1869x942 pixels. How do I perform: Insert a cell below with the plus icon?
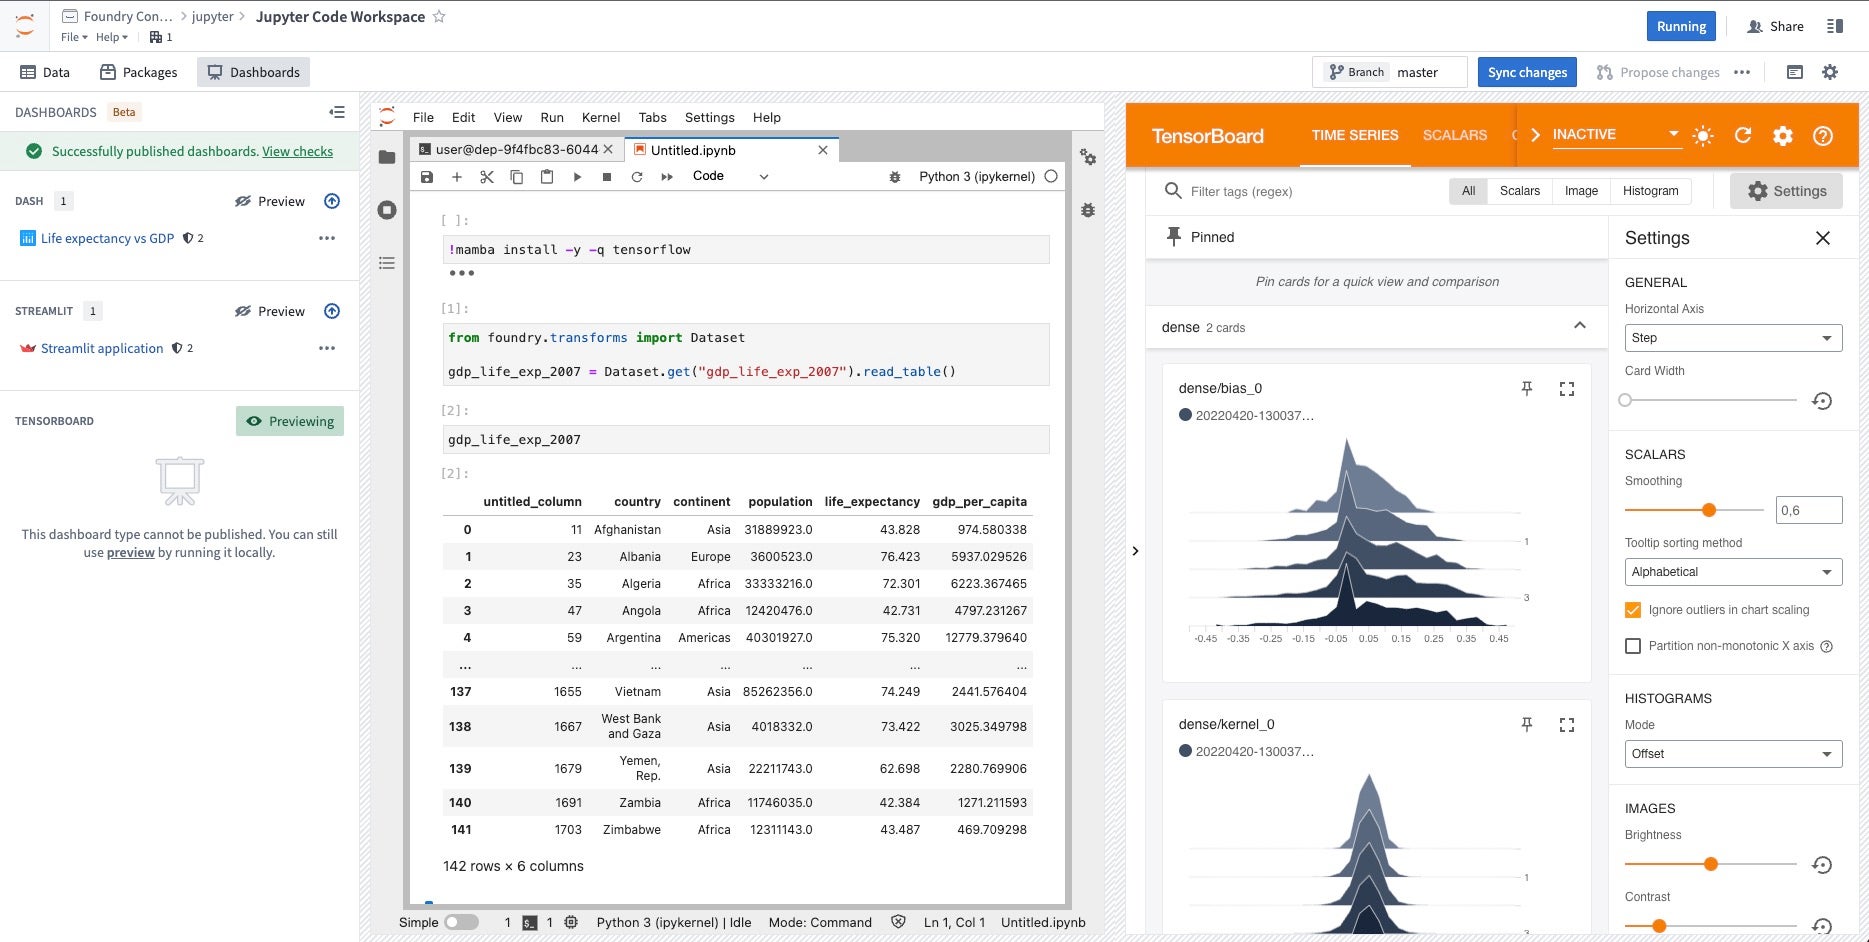(x=457, y=177)
